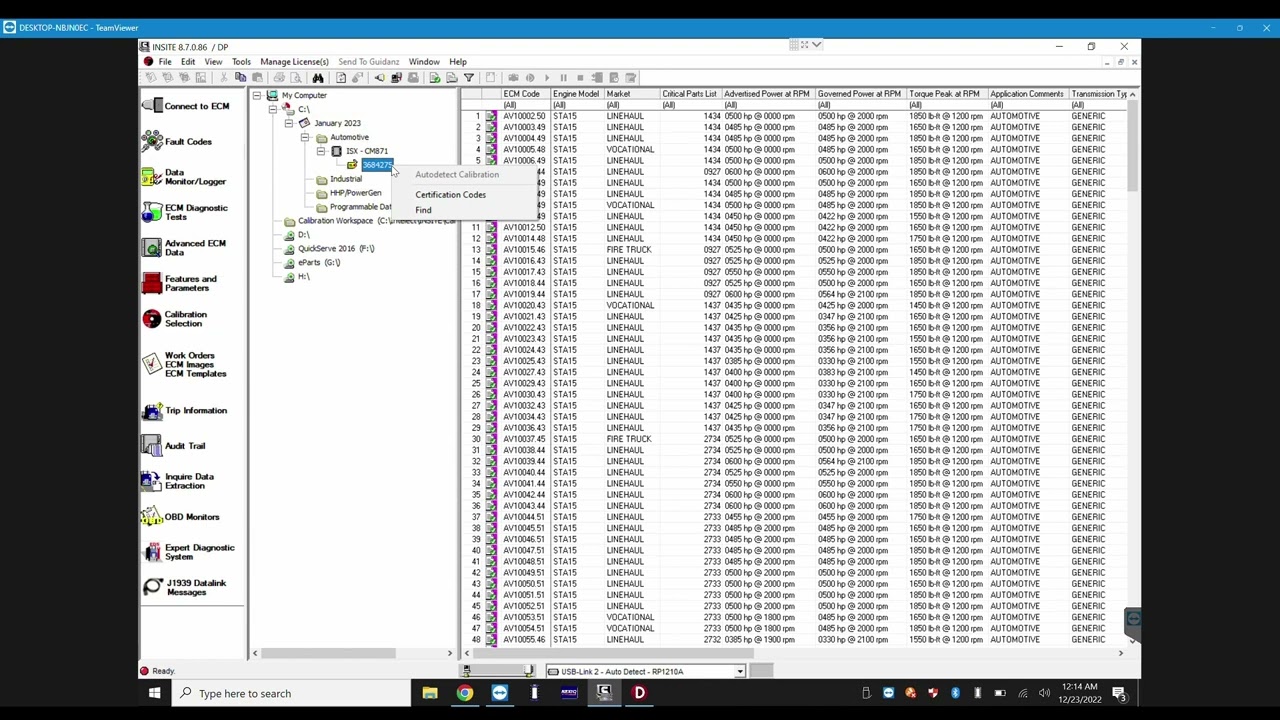Open the notification center icon
This screenshot has height=720, width=1280.
pos(1120,693)
